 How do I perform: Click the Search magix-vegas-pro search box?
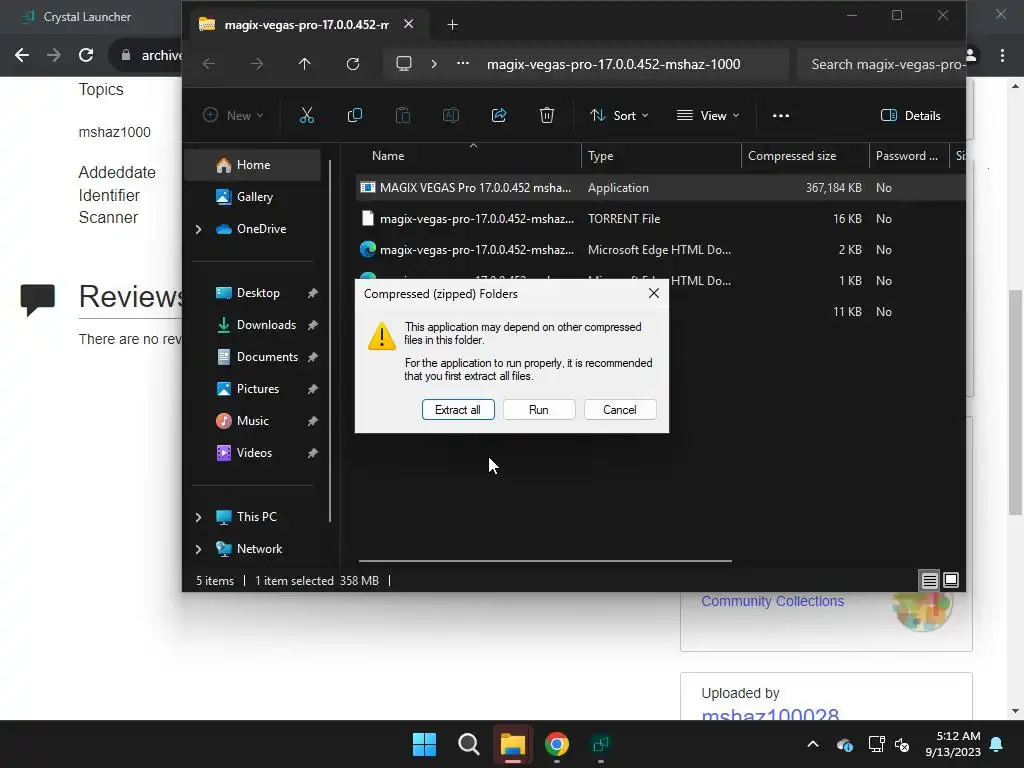click(882, 64)
